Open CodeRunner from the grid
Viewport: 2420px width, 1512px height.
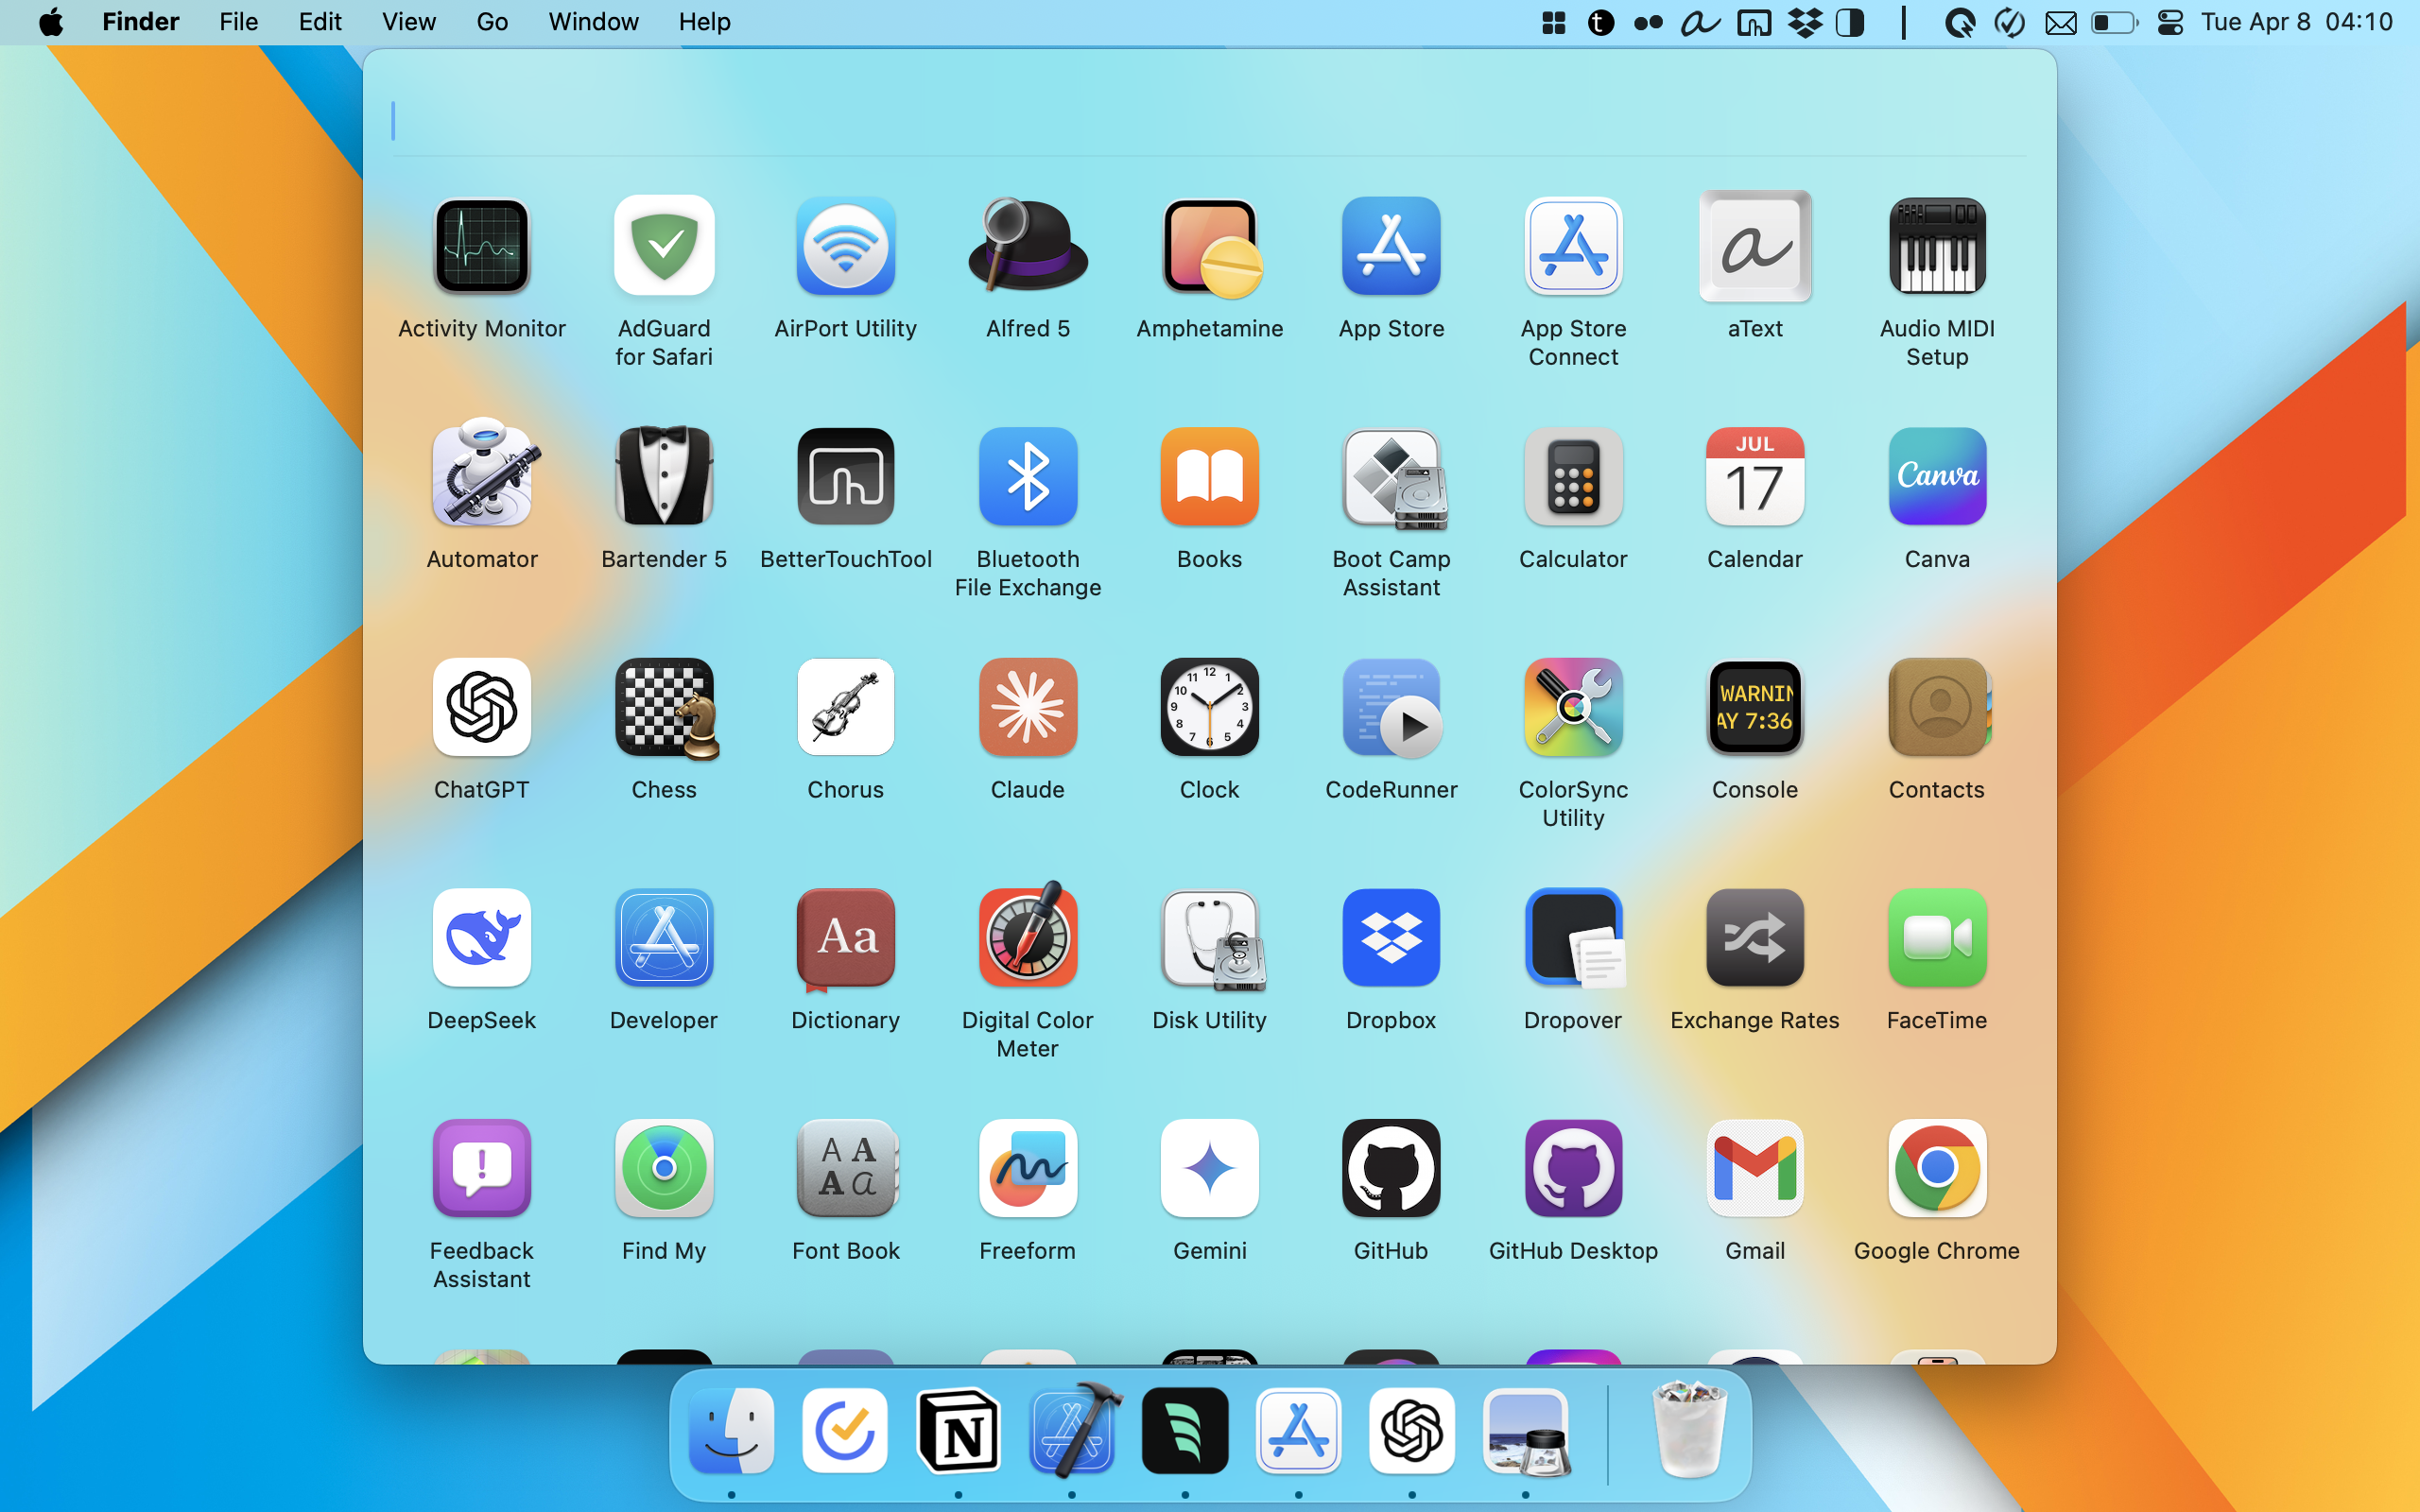[1390, 707]
